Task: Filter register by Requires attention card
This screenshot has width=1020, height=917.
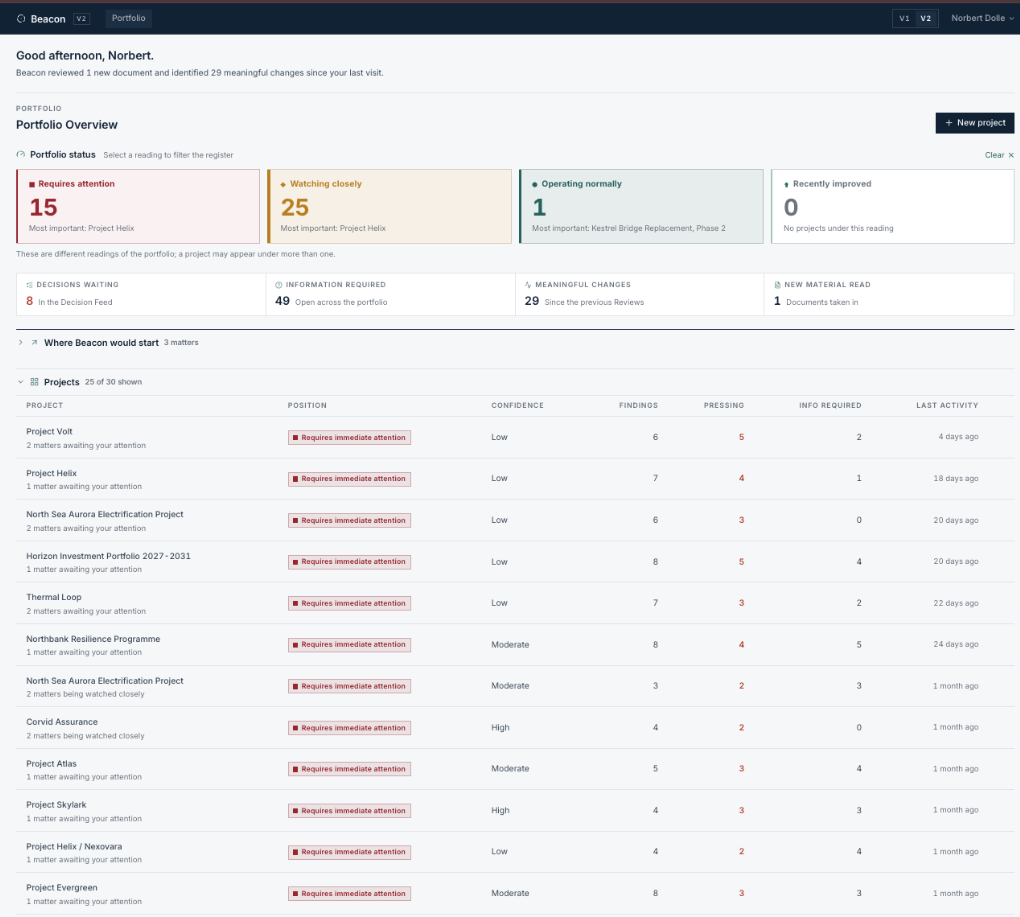Action: click(x=138, y=207)
